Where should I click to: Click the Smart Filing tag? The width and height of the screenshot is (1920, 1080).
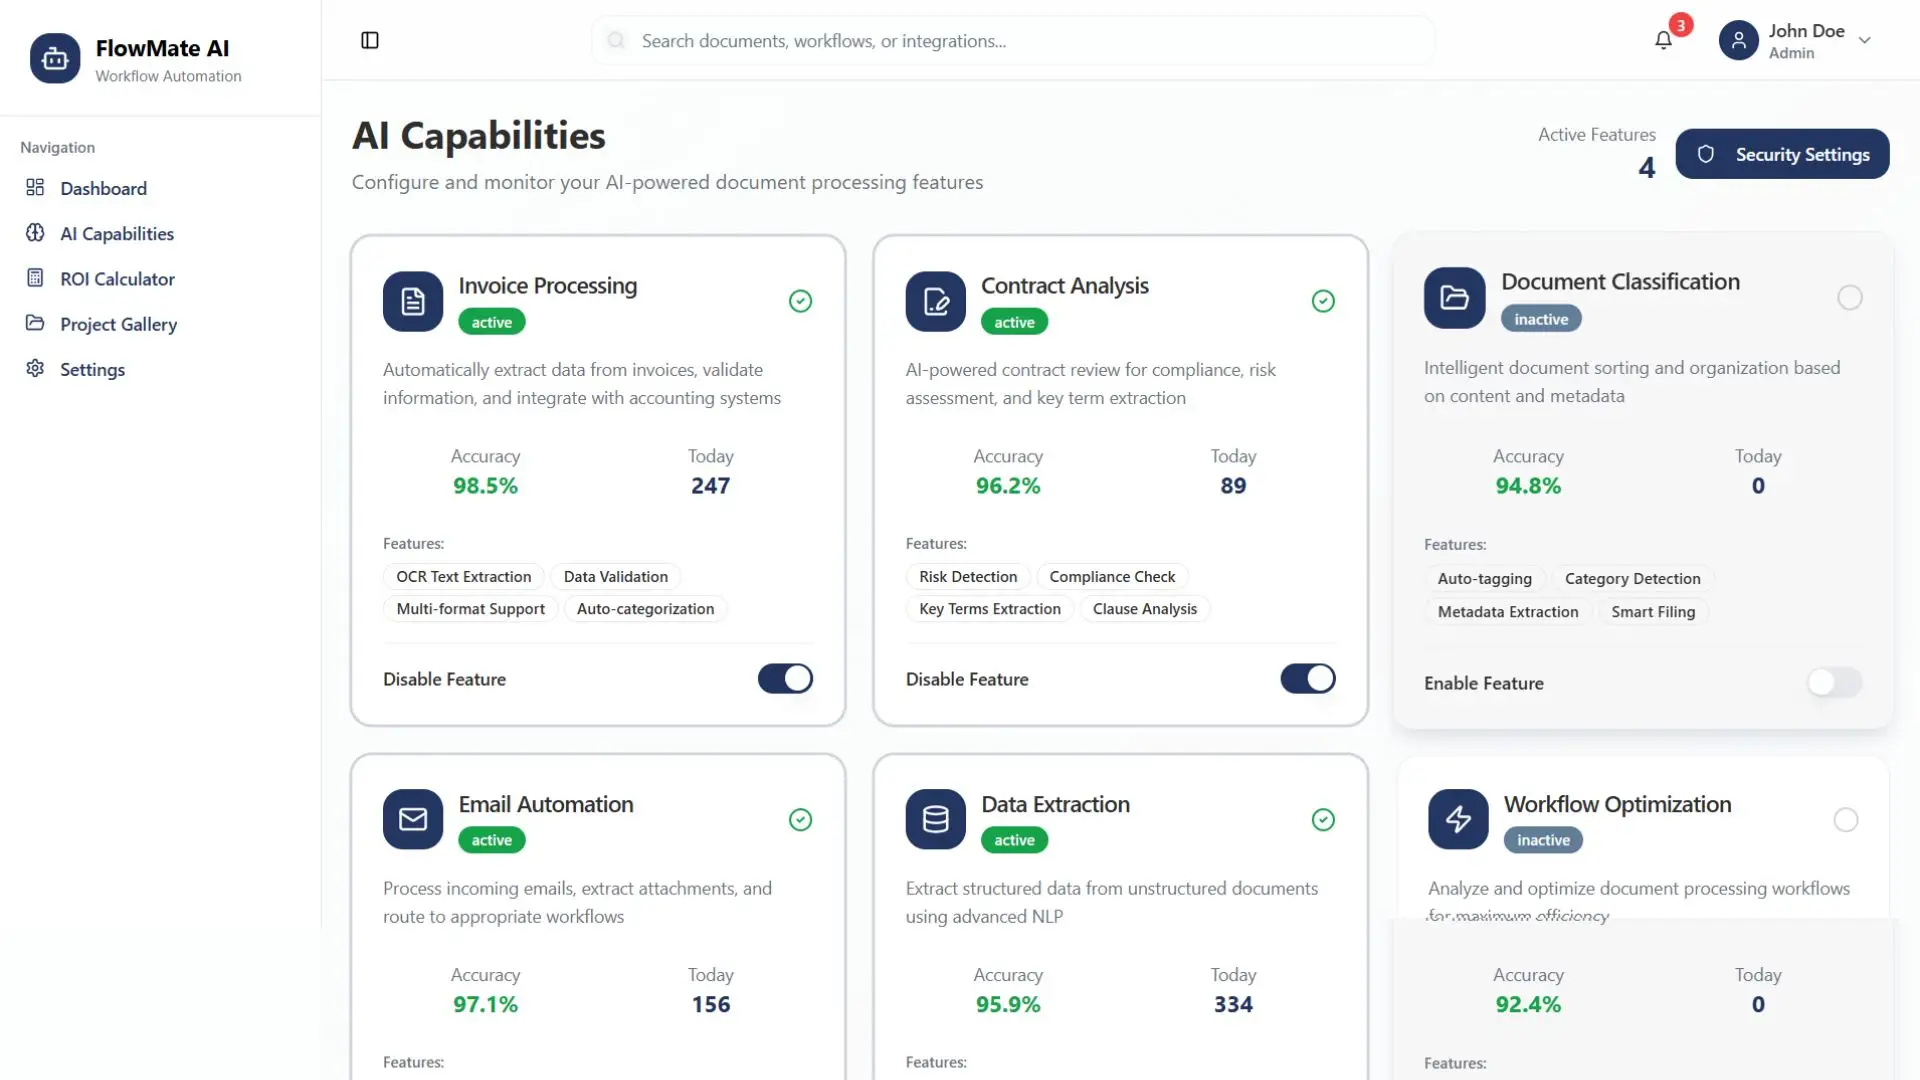1653,611
